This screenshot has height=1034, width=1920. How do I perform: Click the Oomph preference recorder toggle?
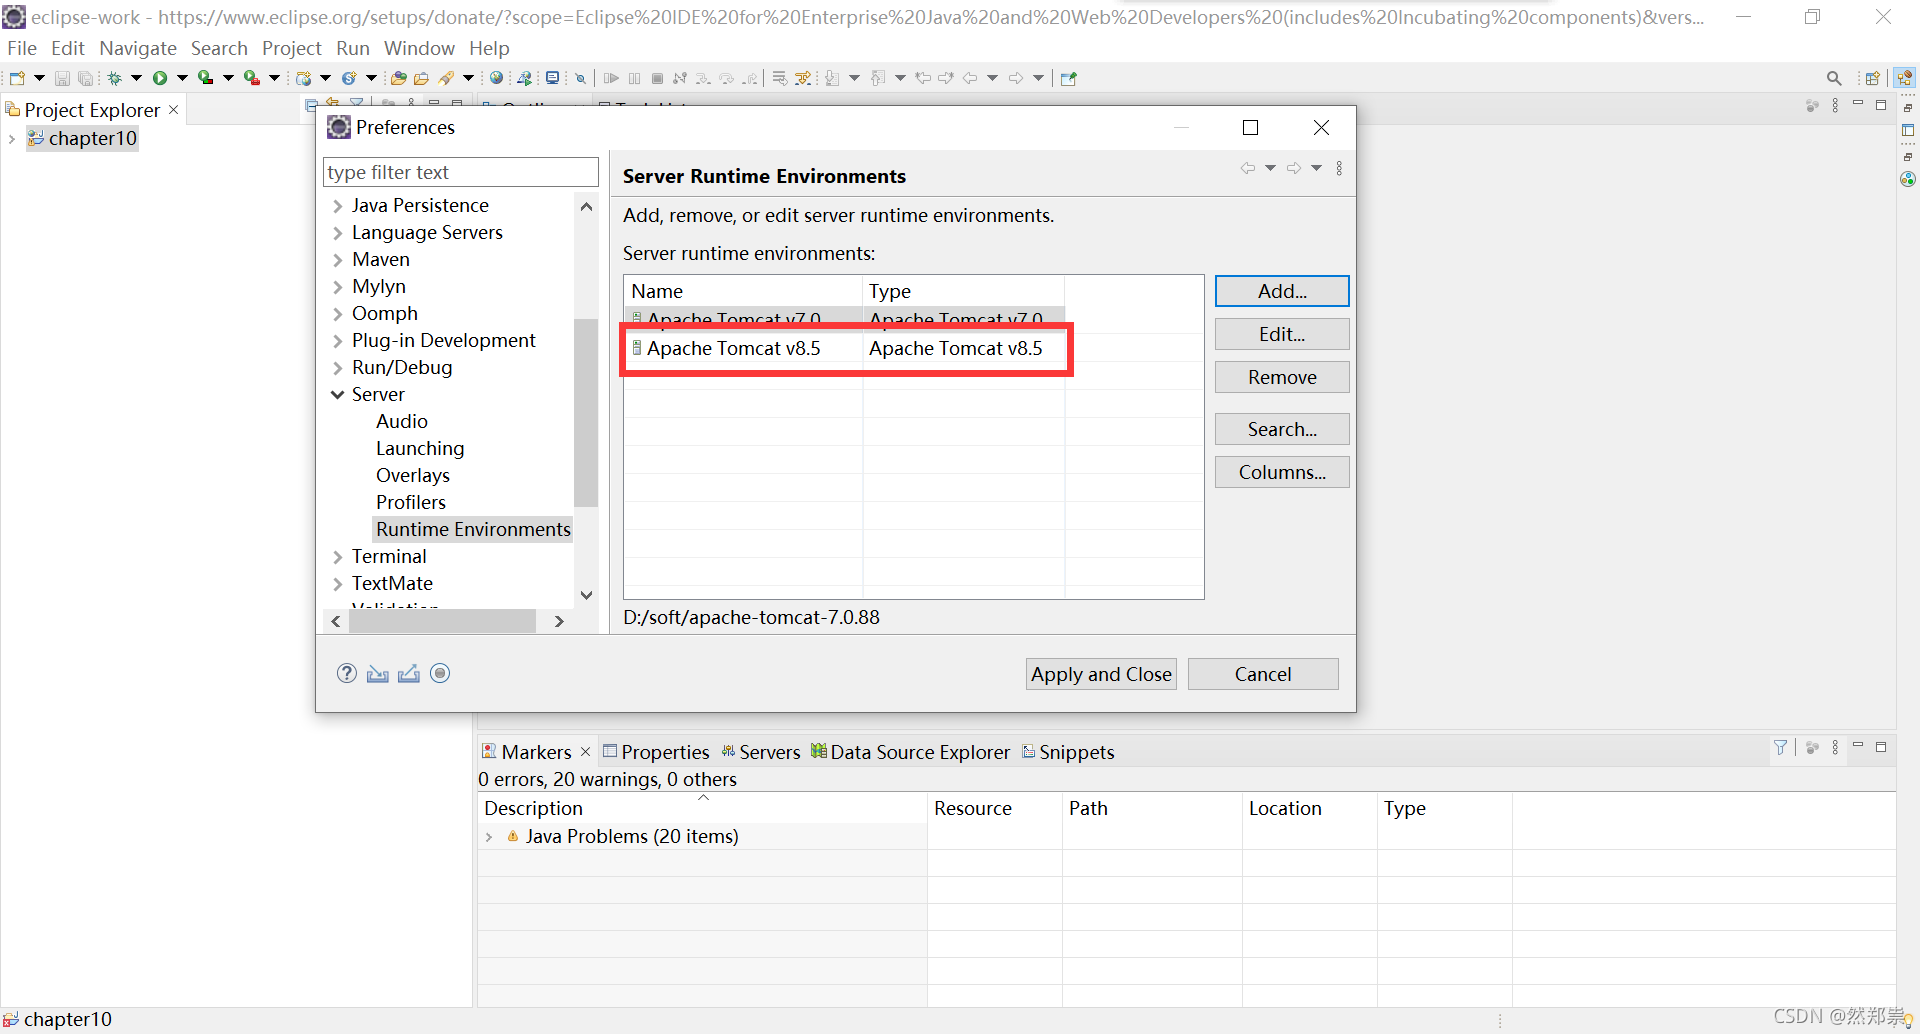440,673
